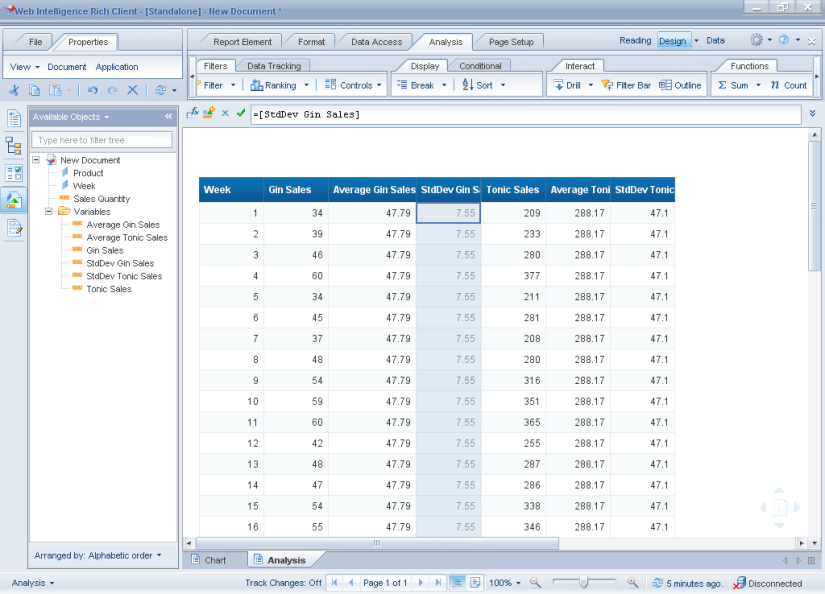Viewport: 825px width, 594px height.
Task: Switch to the Data Access ribbon tab
Action: [x=375, y=42]
